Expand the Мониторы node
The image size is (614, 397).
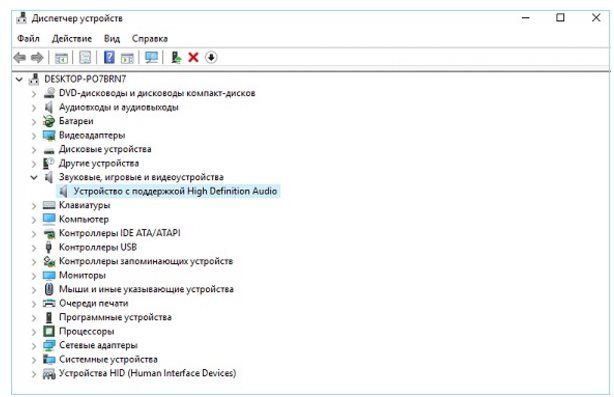[34, 276]
